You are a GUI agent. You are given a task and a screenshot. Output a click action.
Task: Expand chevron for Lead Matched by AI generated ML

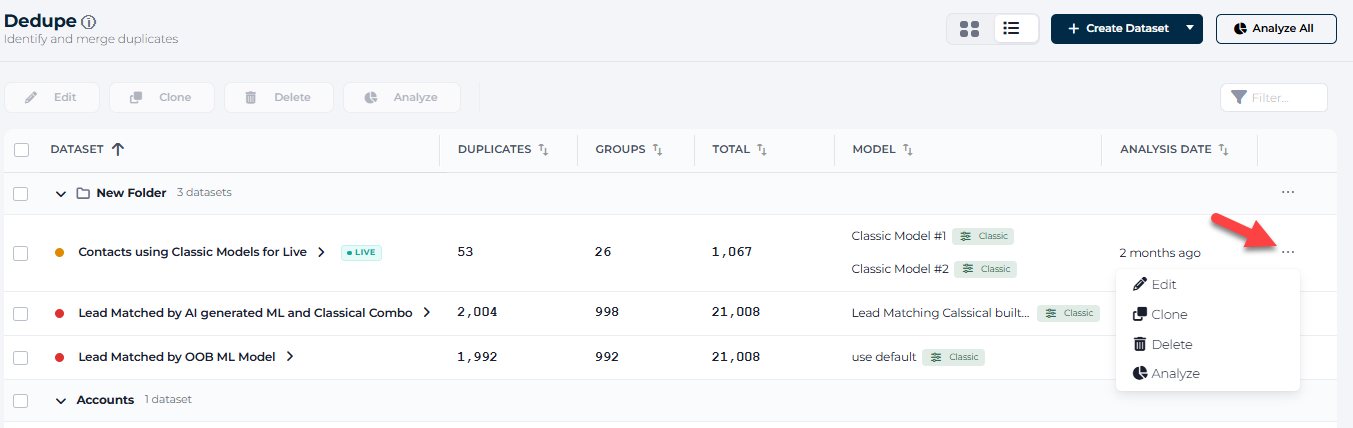point(427,313)
